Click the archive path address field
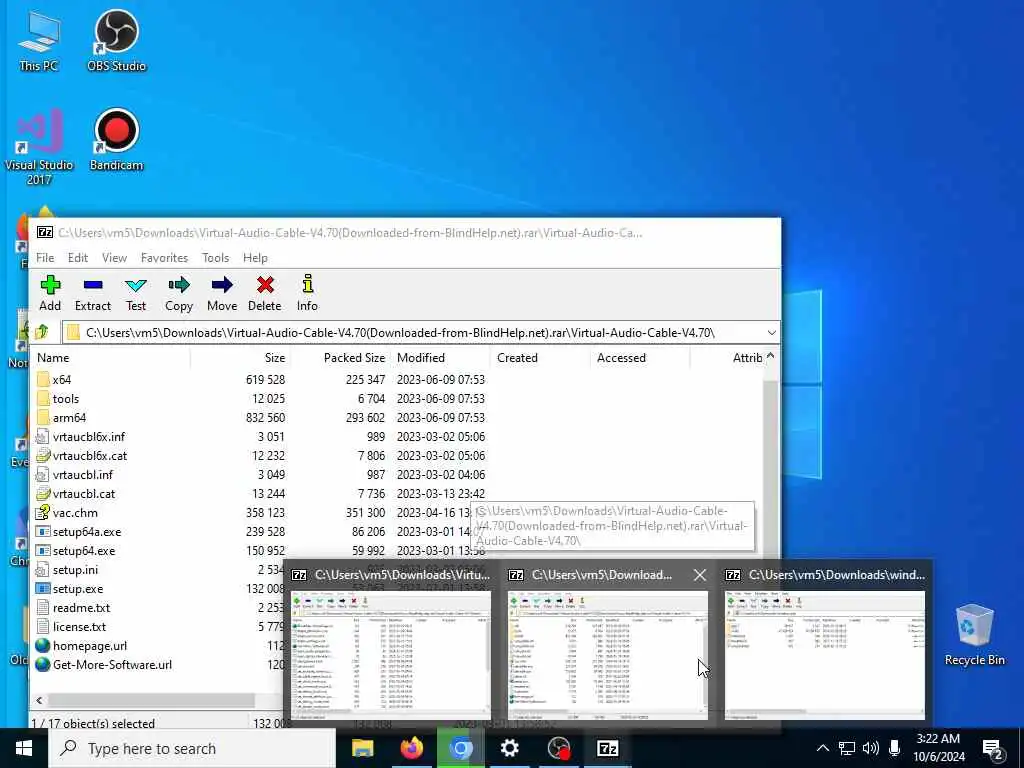Image resolution: width=1024 pixels, height=768 pixels. 415,332
